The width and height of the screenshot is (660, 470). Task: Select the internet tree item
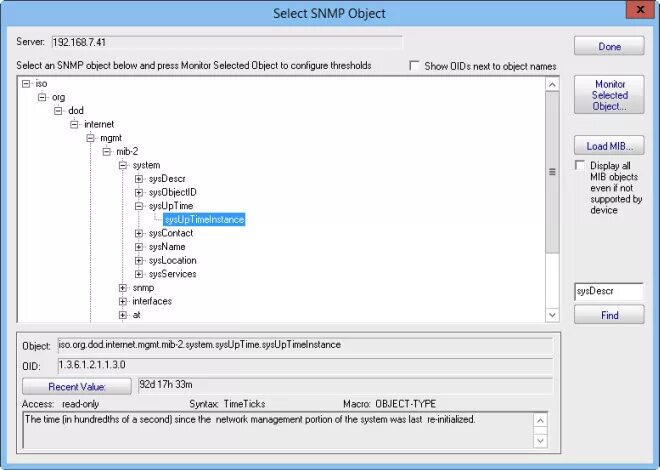pos(99,124)
